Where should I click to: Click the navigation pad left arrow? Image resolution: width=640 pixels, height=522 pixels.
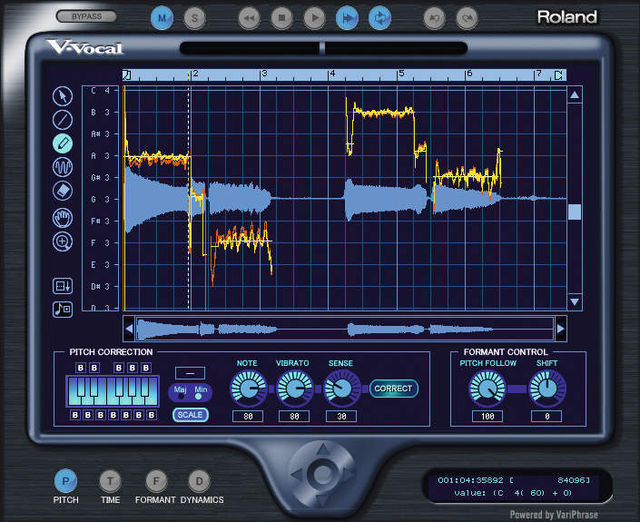[297, 474]
